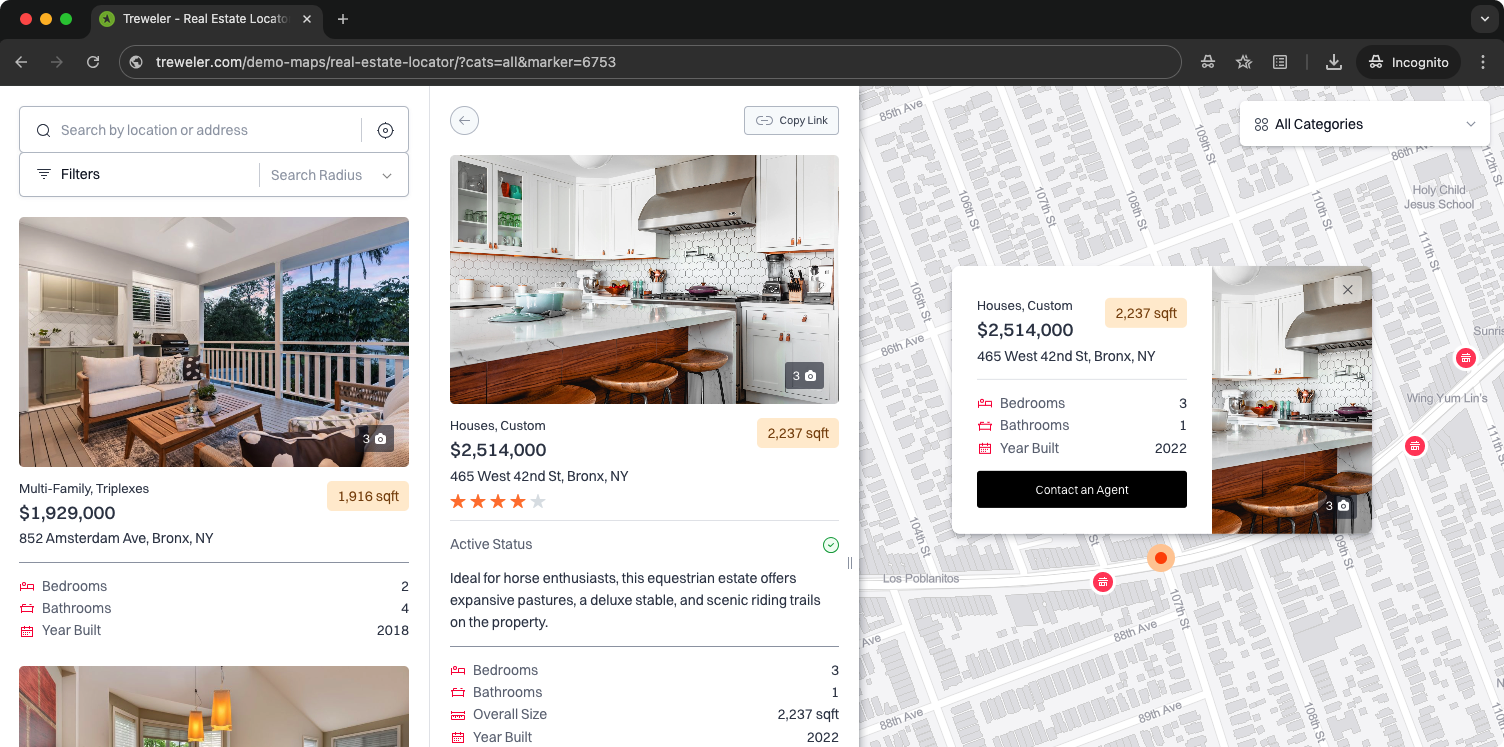Open a new browser tab
Image resolution: width=1504 pixels, height=747 pixels.
click(x=343, y=19)
